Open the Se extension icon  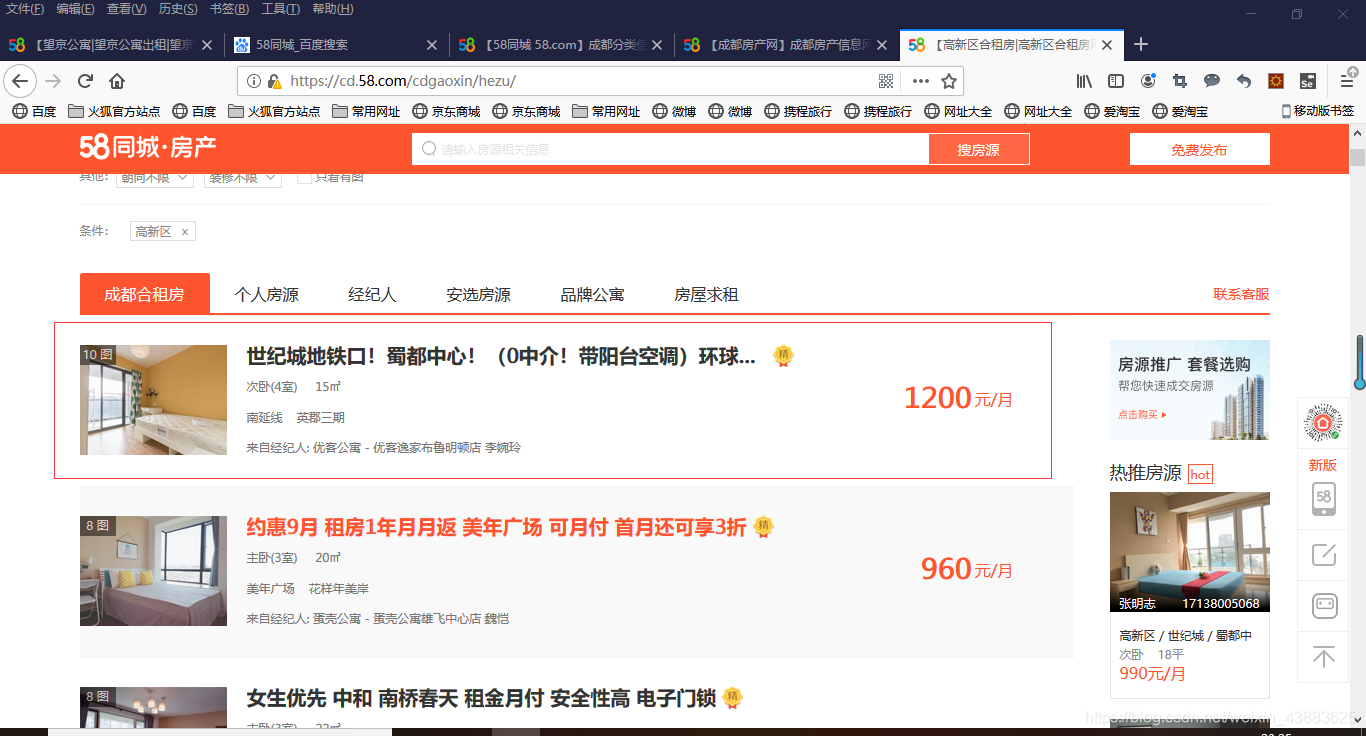[x=1307, y=81]
